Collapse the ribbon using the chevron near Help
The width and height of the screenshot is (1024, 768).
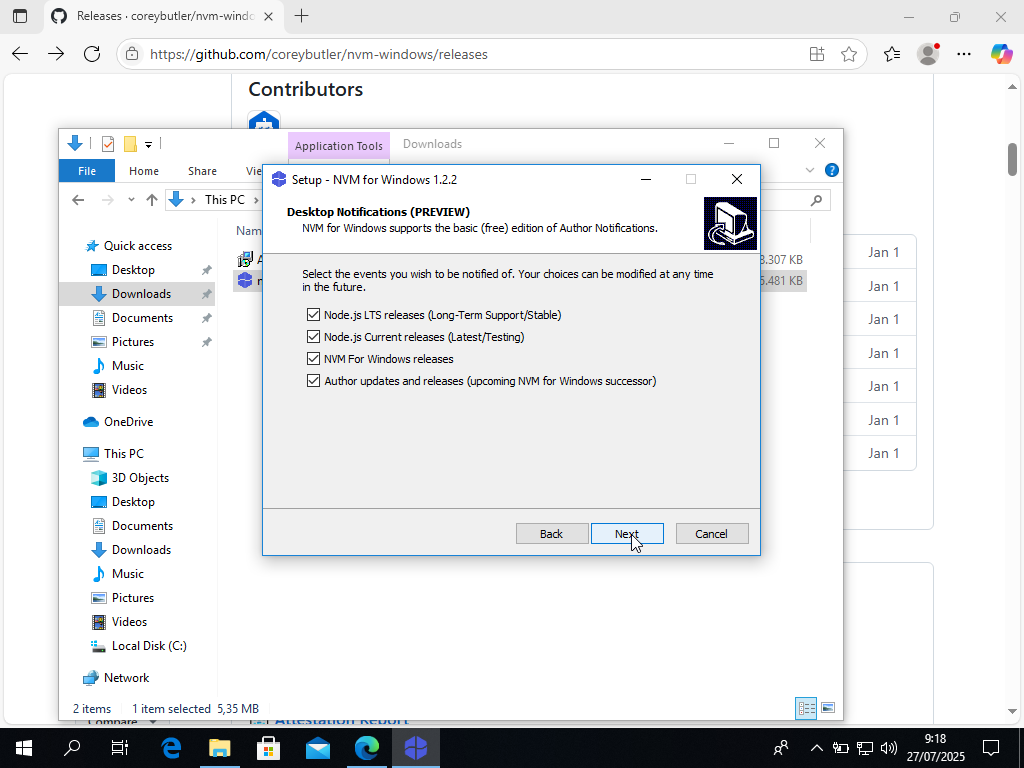click(810, 170)
